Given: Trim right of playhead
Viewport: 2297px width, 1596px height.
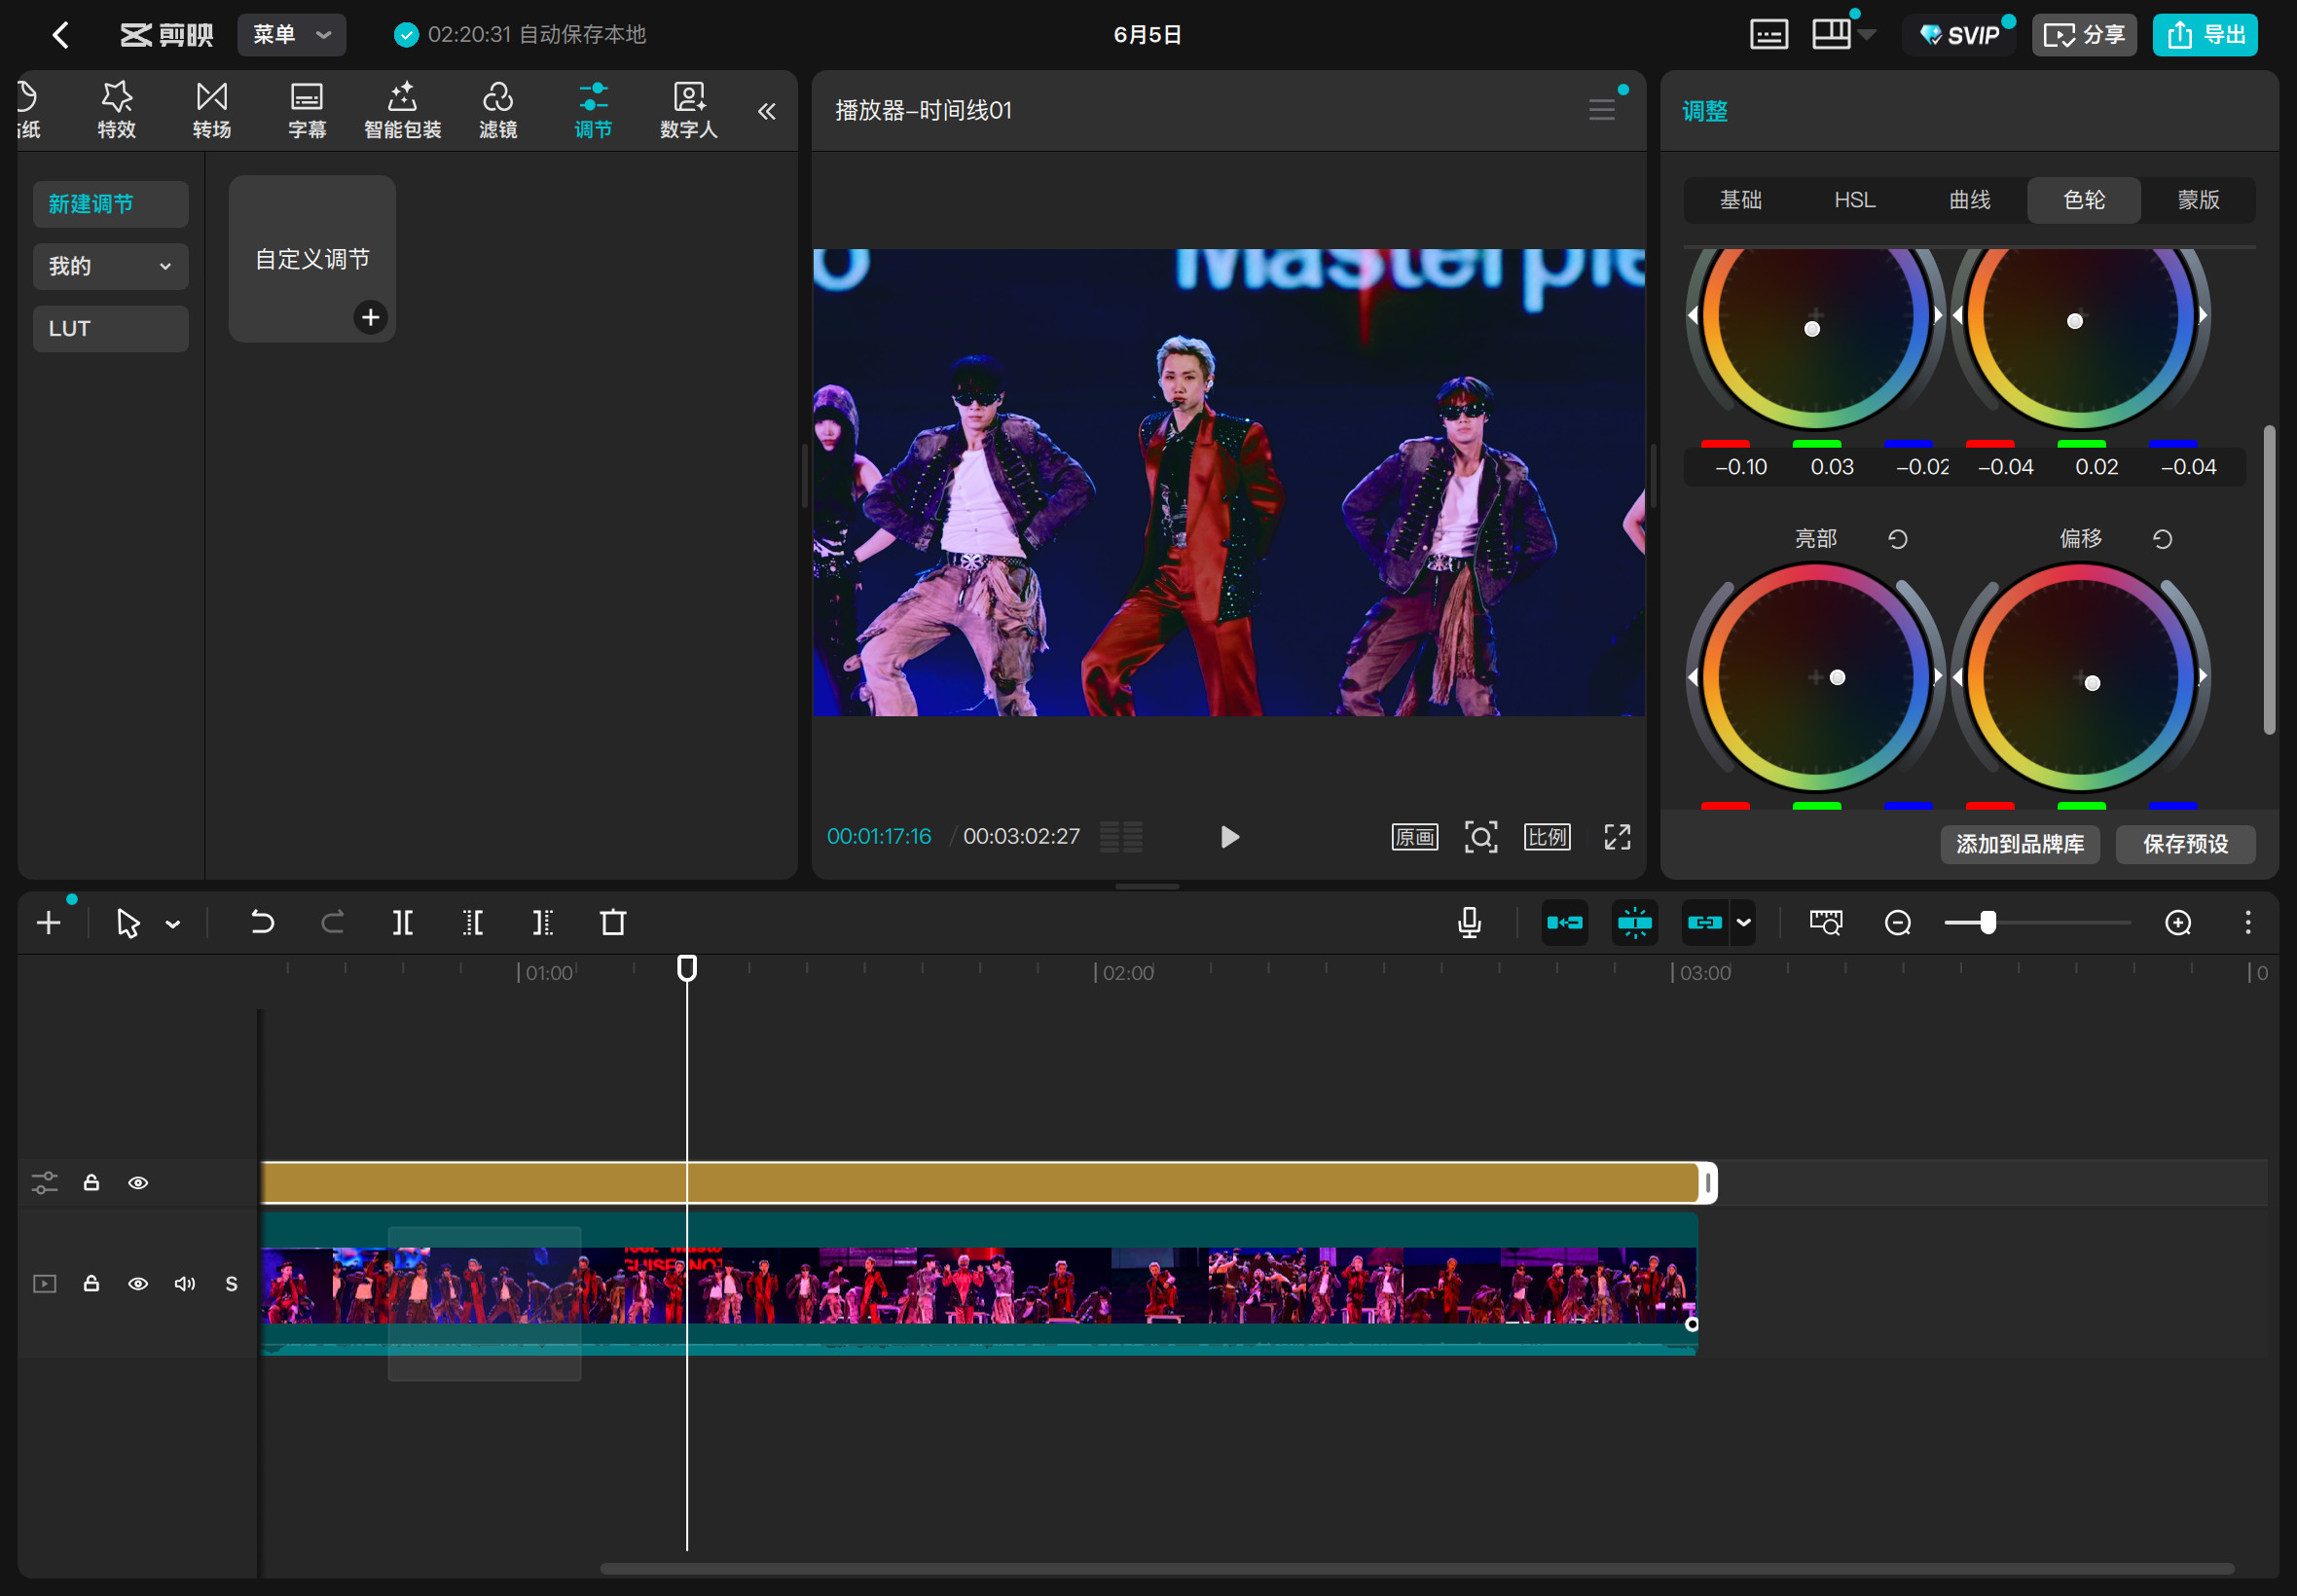Looking at the screenshot, I should click(543, 922).
